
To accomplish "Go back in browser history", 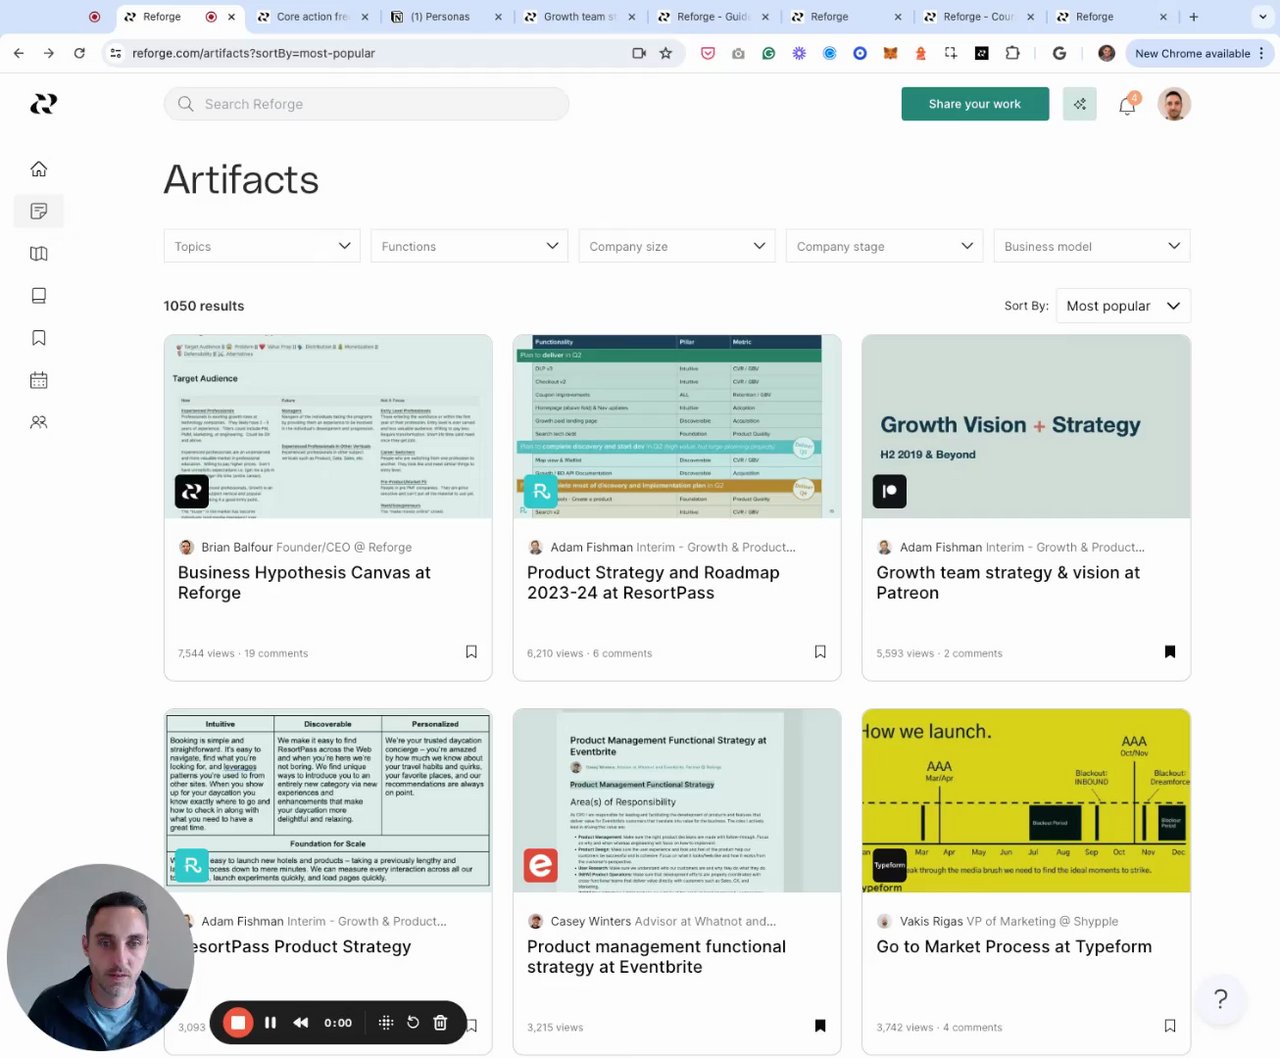I will click(x=18, y=53).
